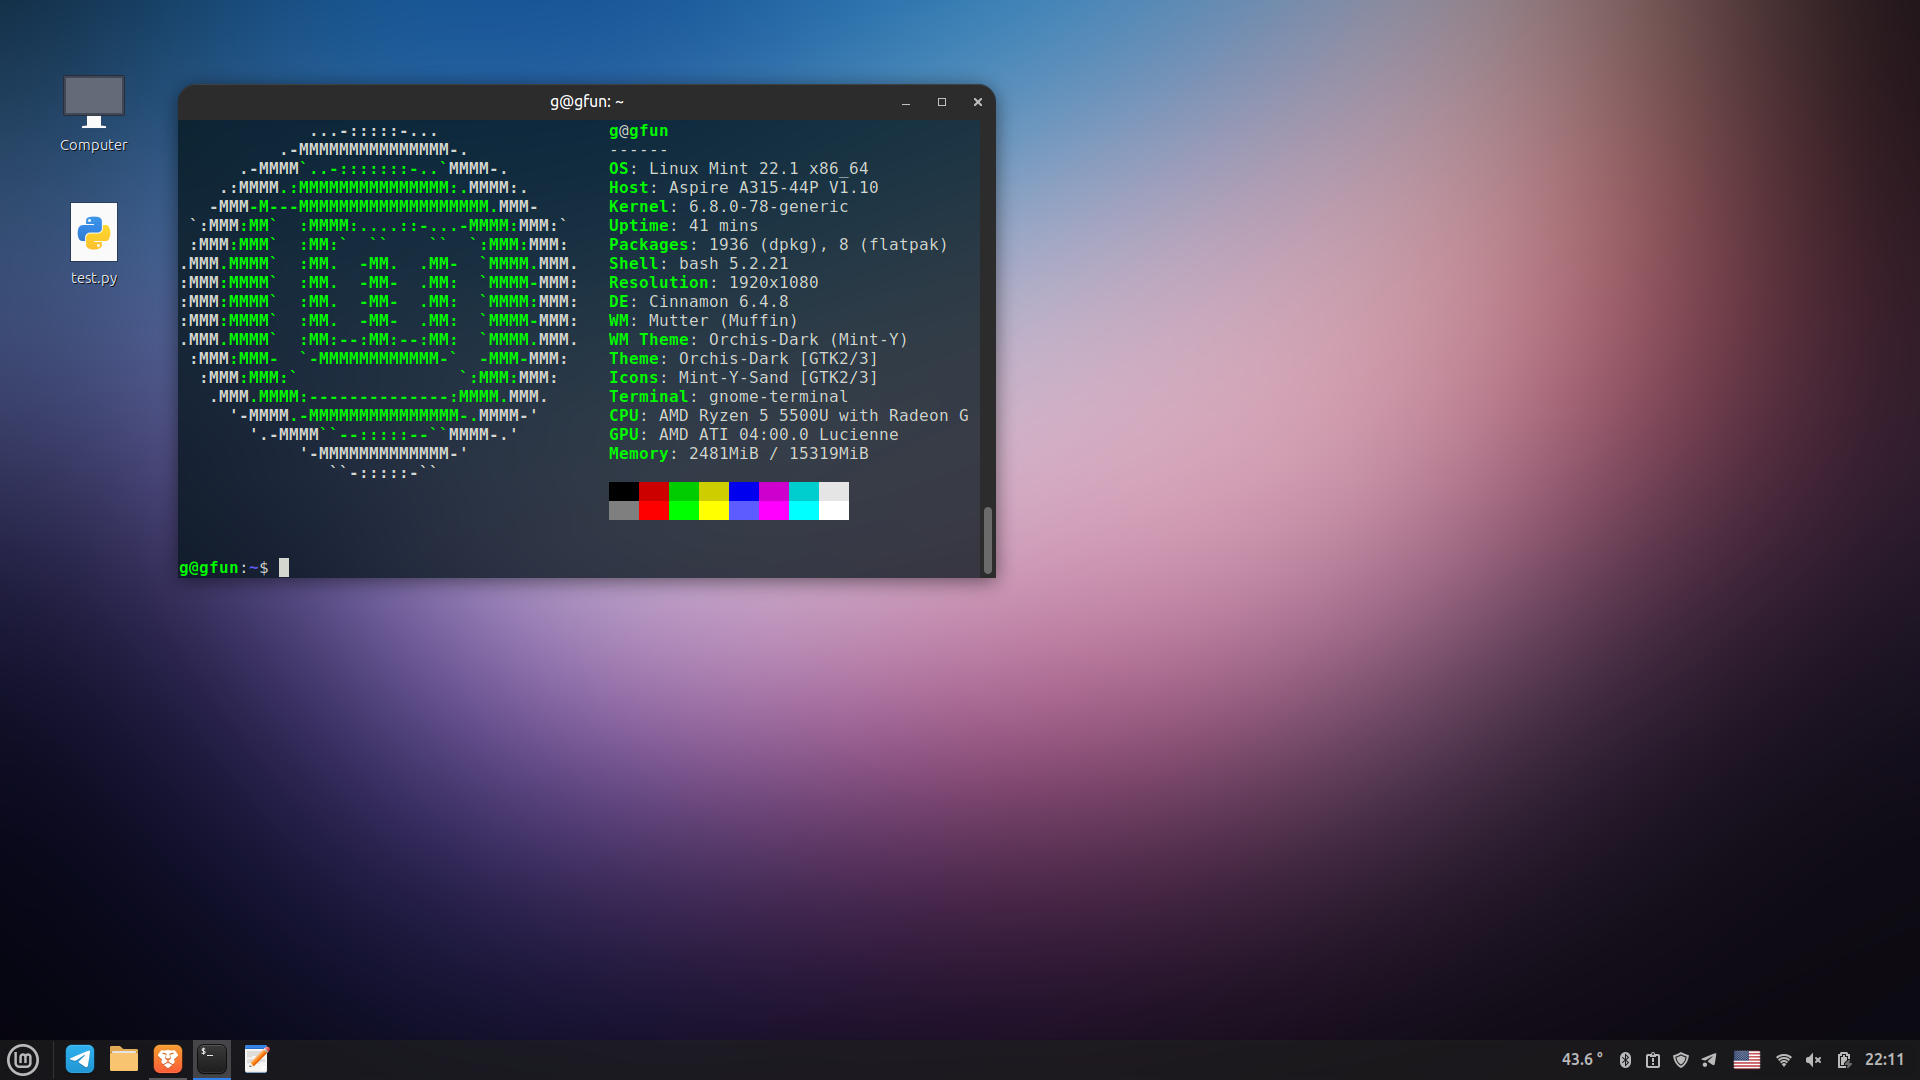Screen dimensions: 1920x1080
Task: Open the text editor panel launcher
Action: [x=256, y=1059]
